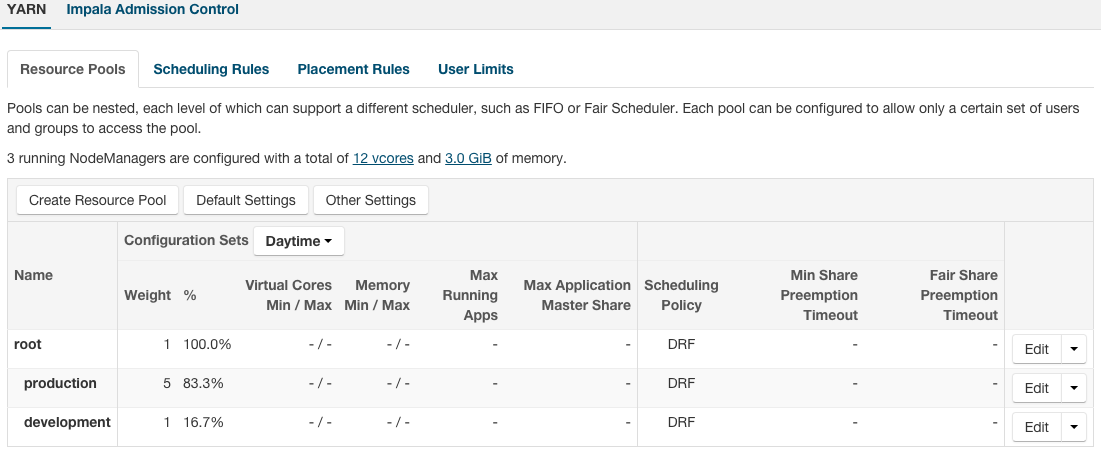Open the Scheduling Rules tab
The height and width of the screenshot is (452, 1101).
tap(211, 69)
